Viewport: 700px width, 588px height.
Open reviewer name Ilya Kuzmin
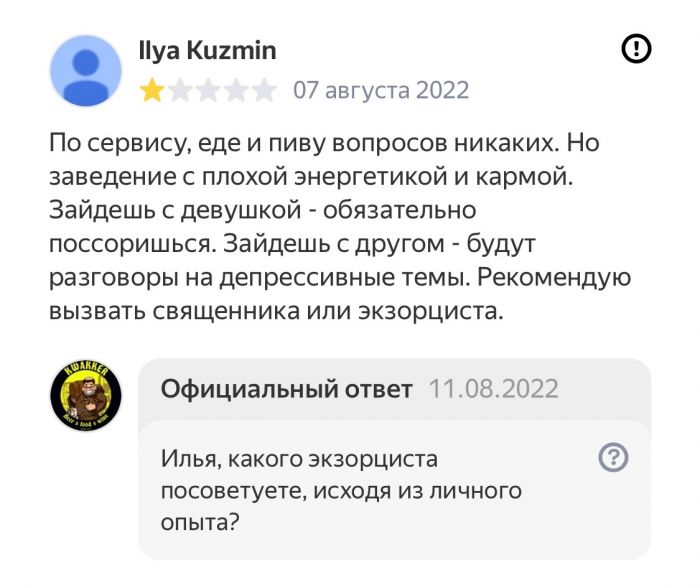click(208, 50)
